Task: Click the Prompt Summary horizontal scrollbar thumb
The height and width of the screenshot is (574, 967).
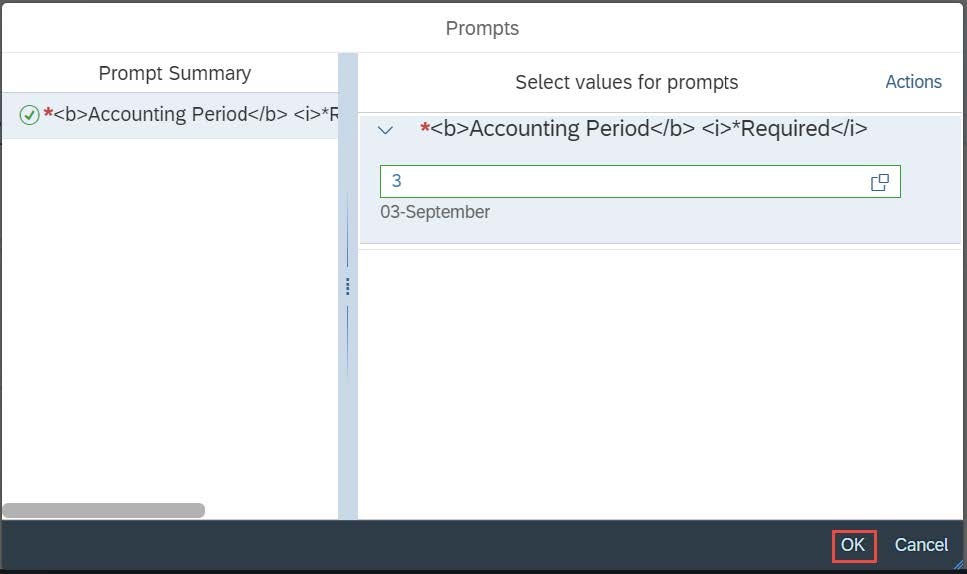Action: point(104,510)
